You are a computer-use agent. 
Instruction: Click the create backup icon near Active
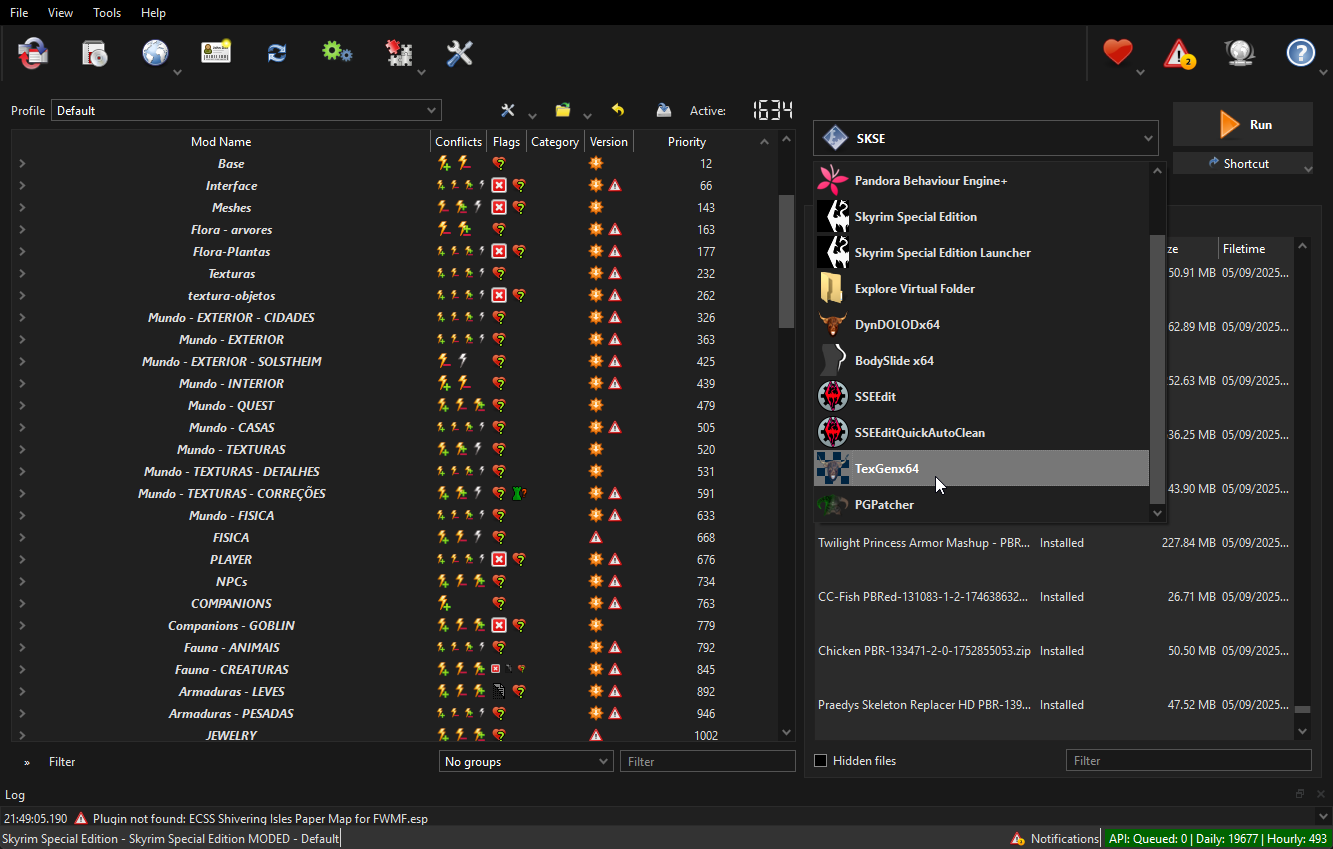click(x=663, y=110)
